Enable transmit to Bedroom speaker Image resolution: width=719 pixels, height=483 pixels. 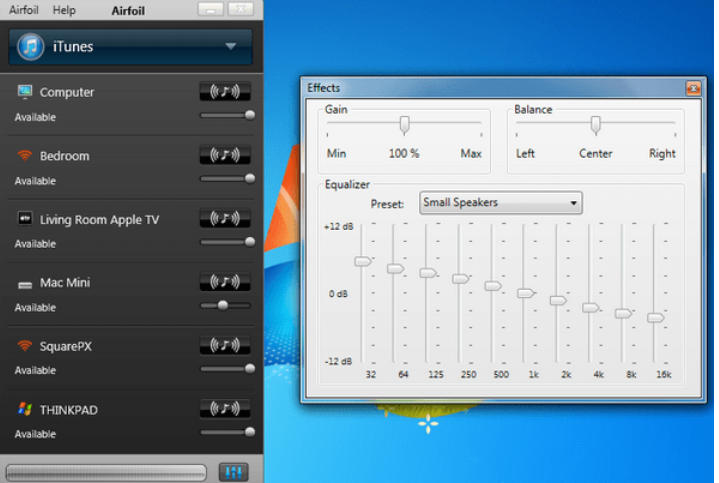coord(225,155)
